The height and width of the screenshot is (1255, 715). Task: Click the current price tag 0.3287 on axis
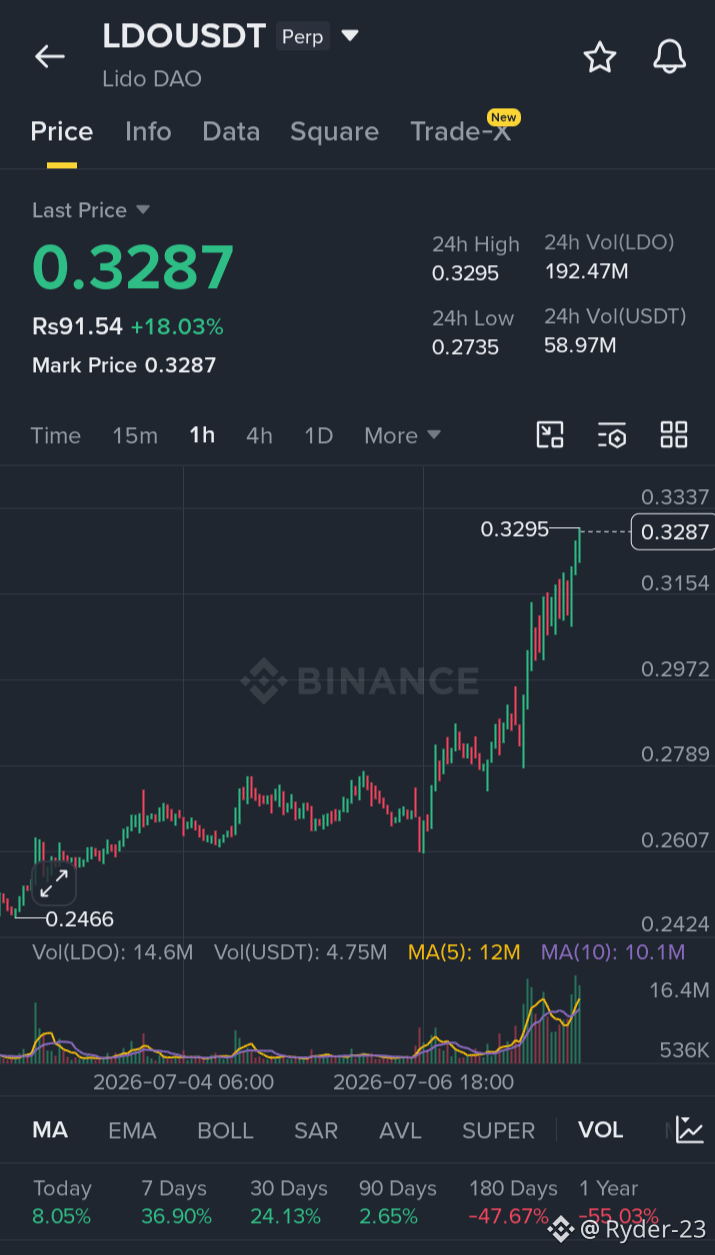[674, 531]
